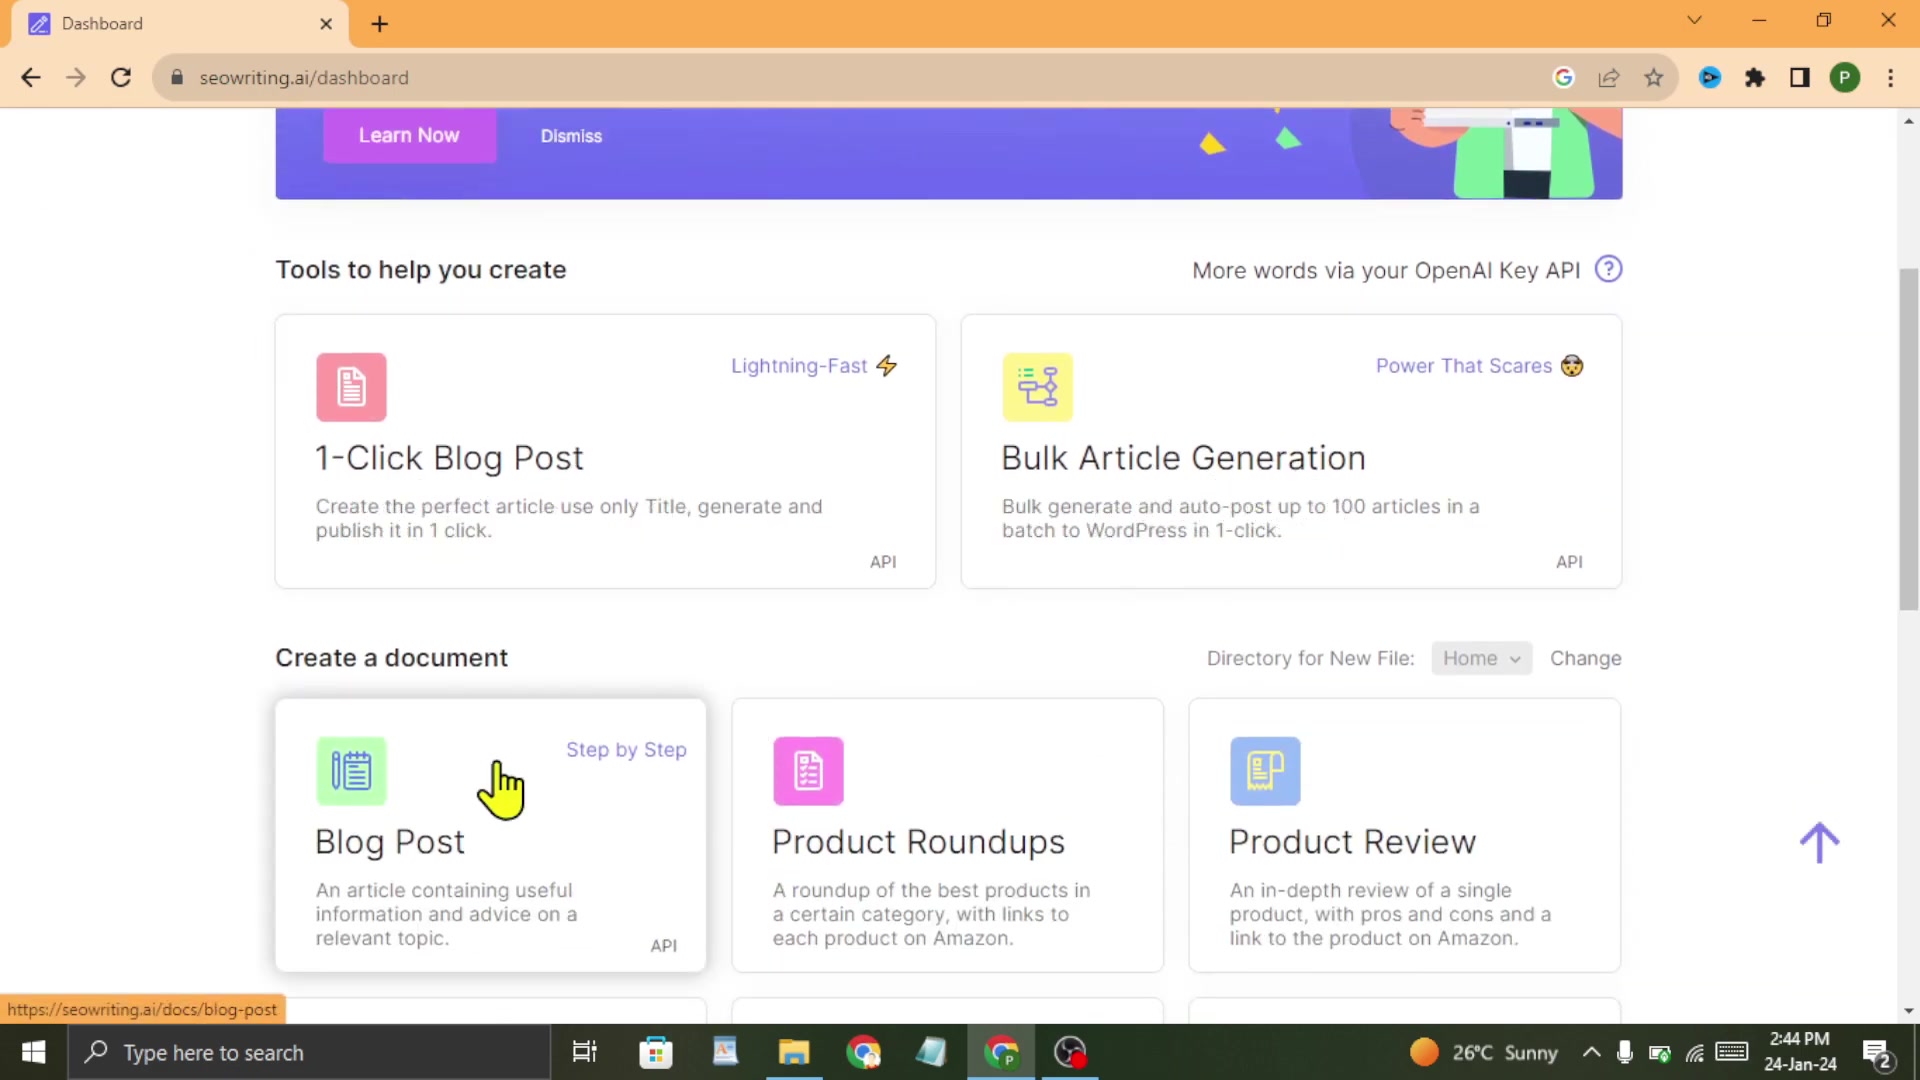Open the notification center icon
Screen dimensions: 1920x1080
coord(1877,1053)
